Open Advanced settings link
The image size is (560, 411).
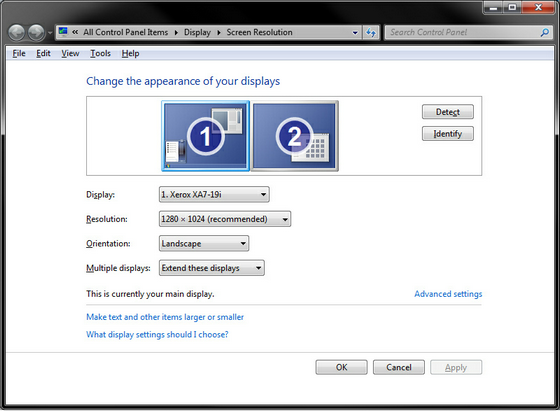point(448,294)
